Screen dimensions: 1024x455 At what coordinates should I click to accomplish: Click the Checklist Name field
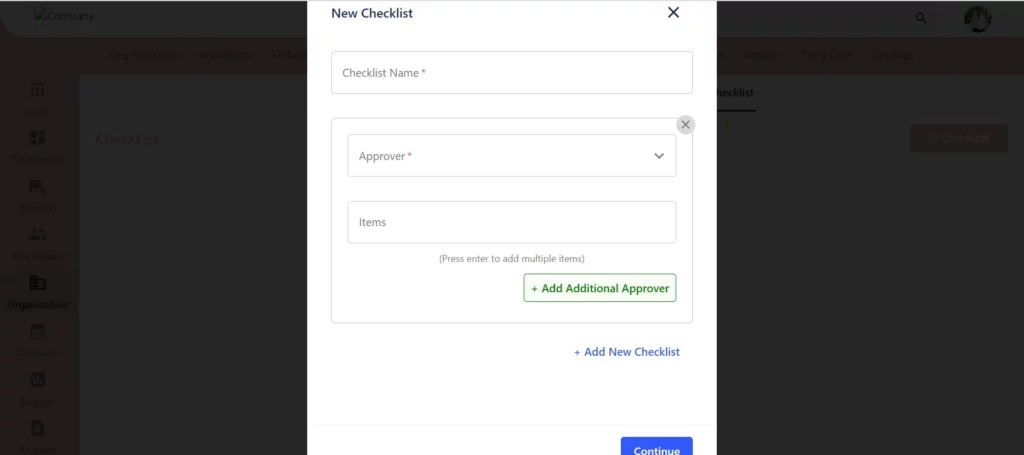click(511, 72)
